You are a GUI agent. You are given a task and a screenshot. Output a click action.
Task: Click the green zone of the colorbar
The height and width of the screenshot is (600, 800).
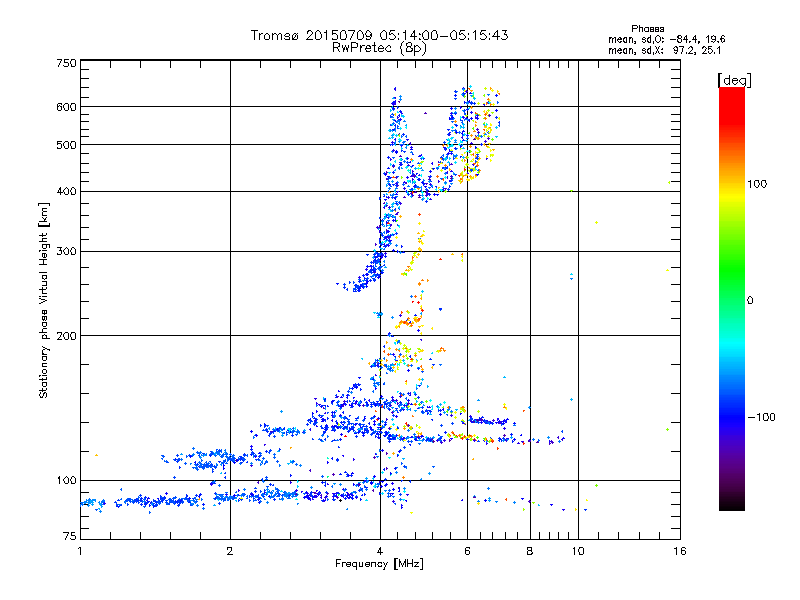[732, 270]
